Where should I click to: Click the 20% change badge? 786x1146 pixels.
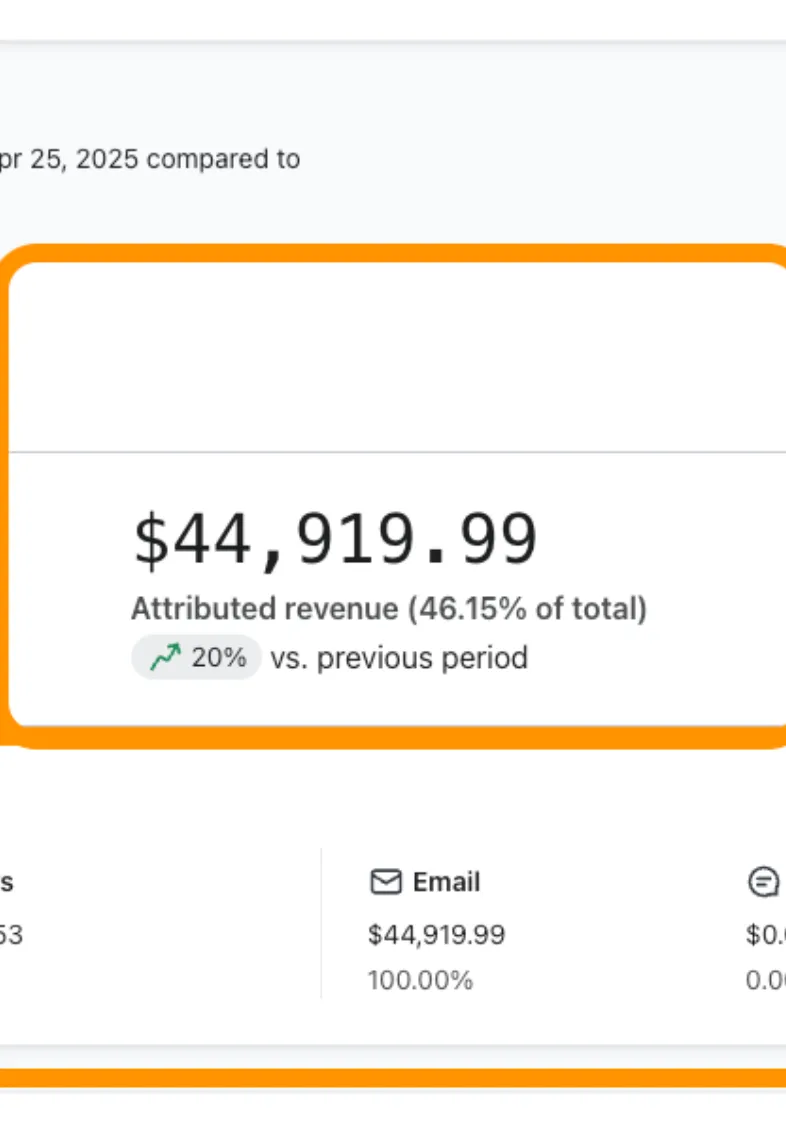(x=196, y=658)
